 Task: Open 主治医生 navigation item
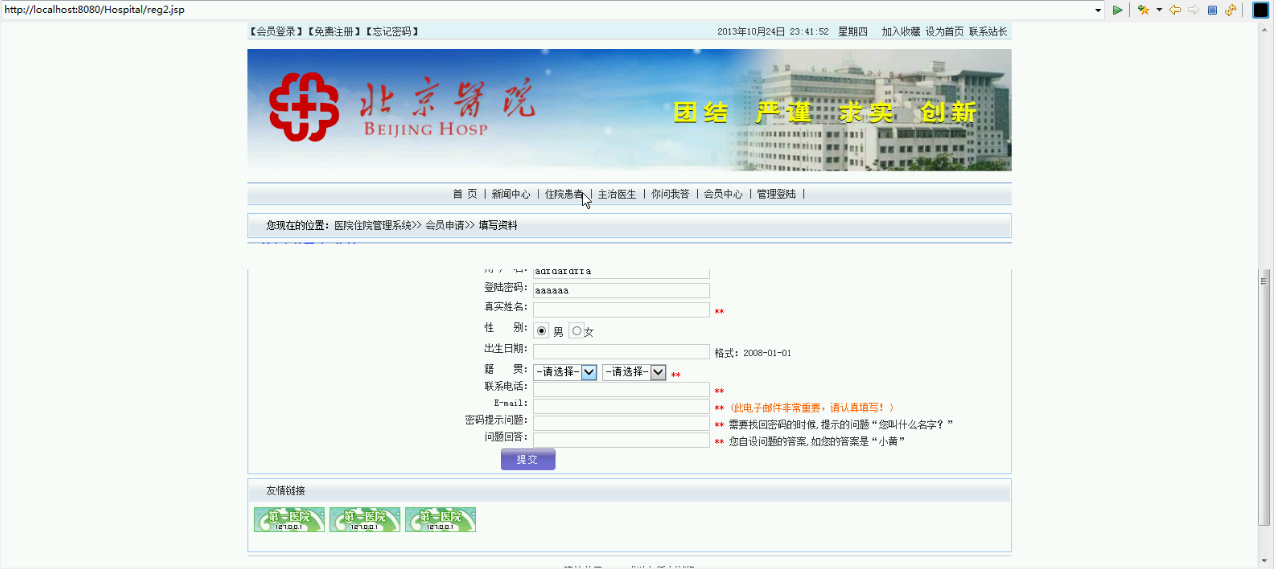point(617,194)
